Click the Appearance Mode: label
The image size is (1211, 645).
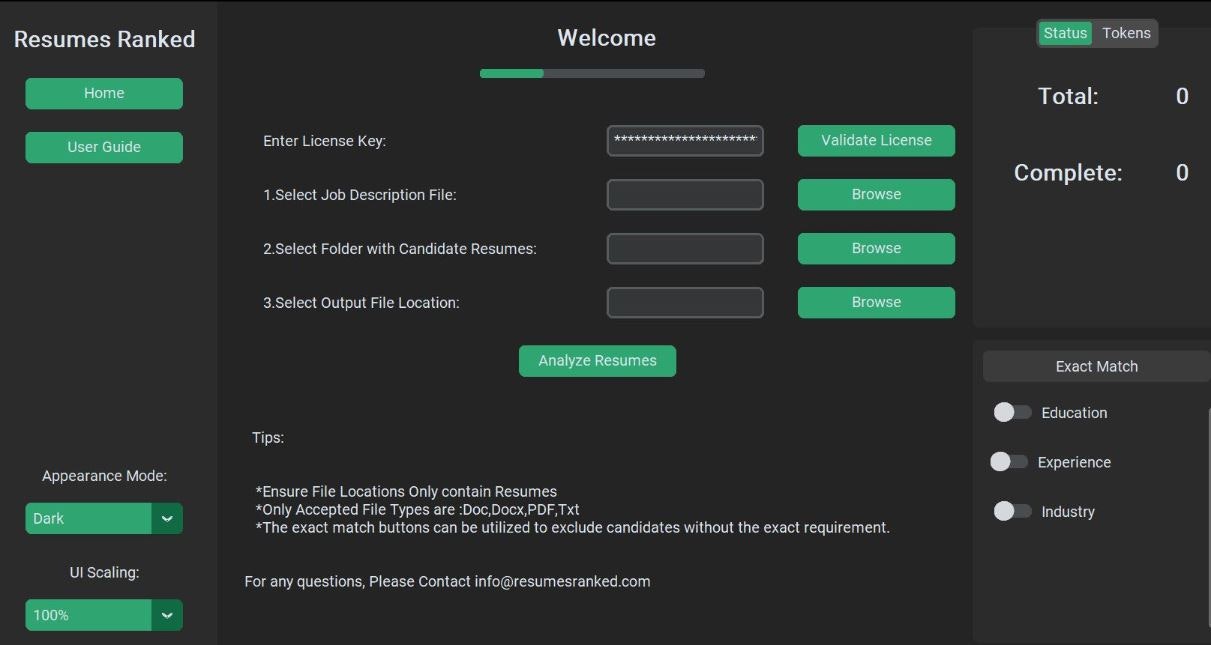(x=104, y=476)
